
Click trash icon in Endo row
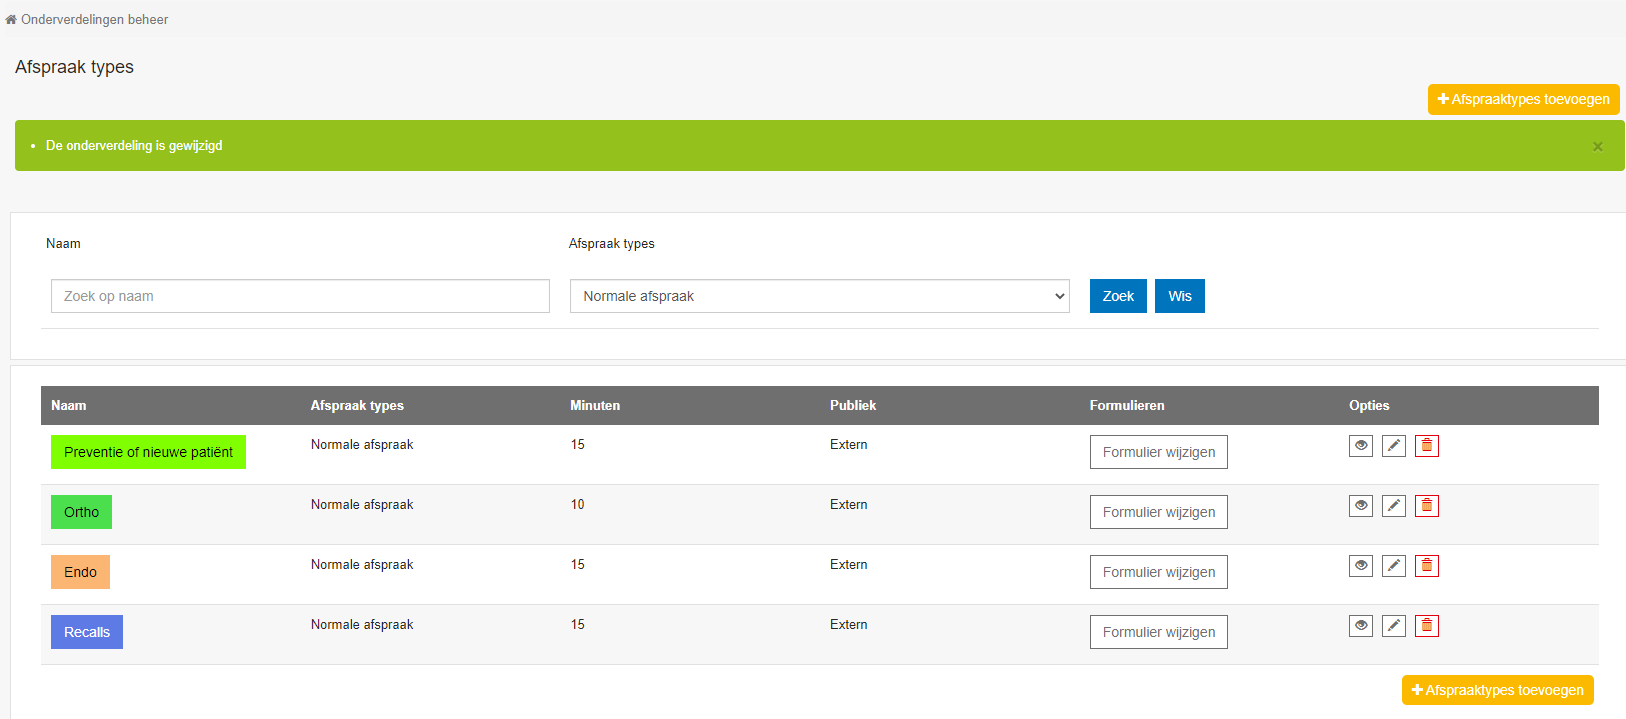pyautogui.click(x=1426, y=566)
